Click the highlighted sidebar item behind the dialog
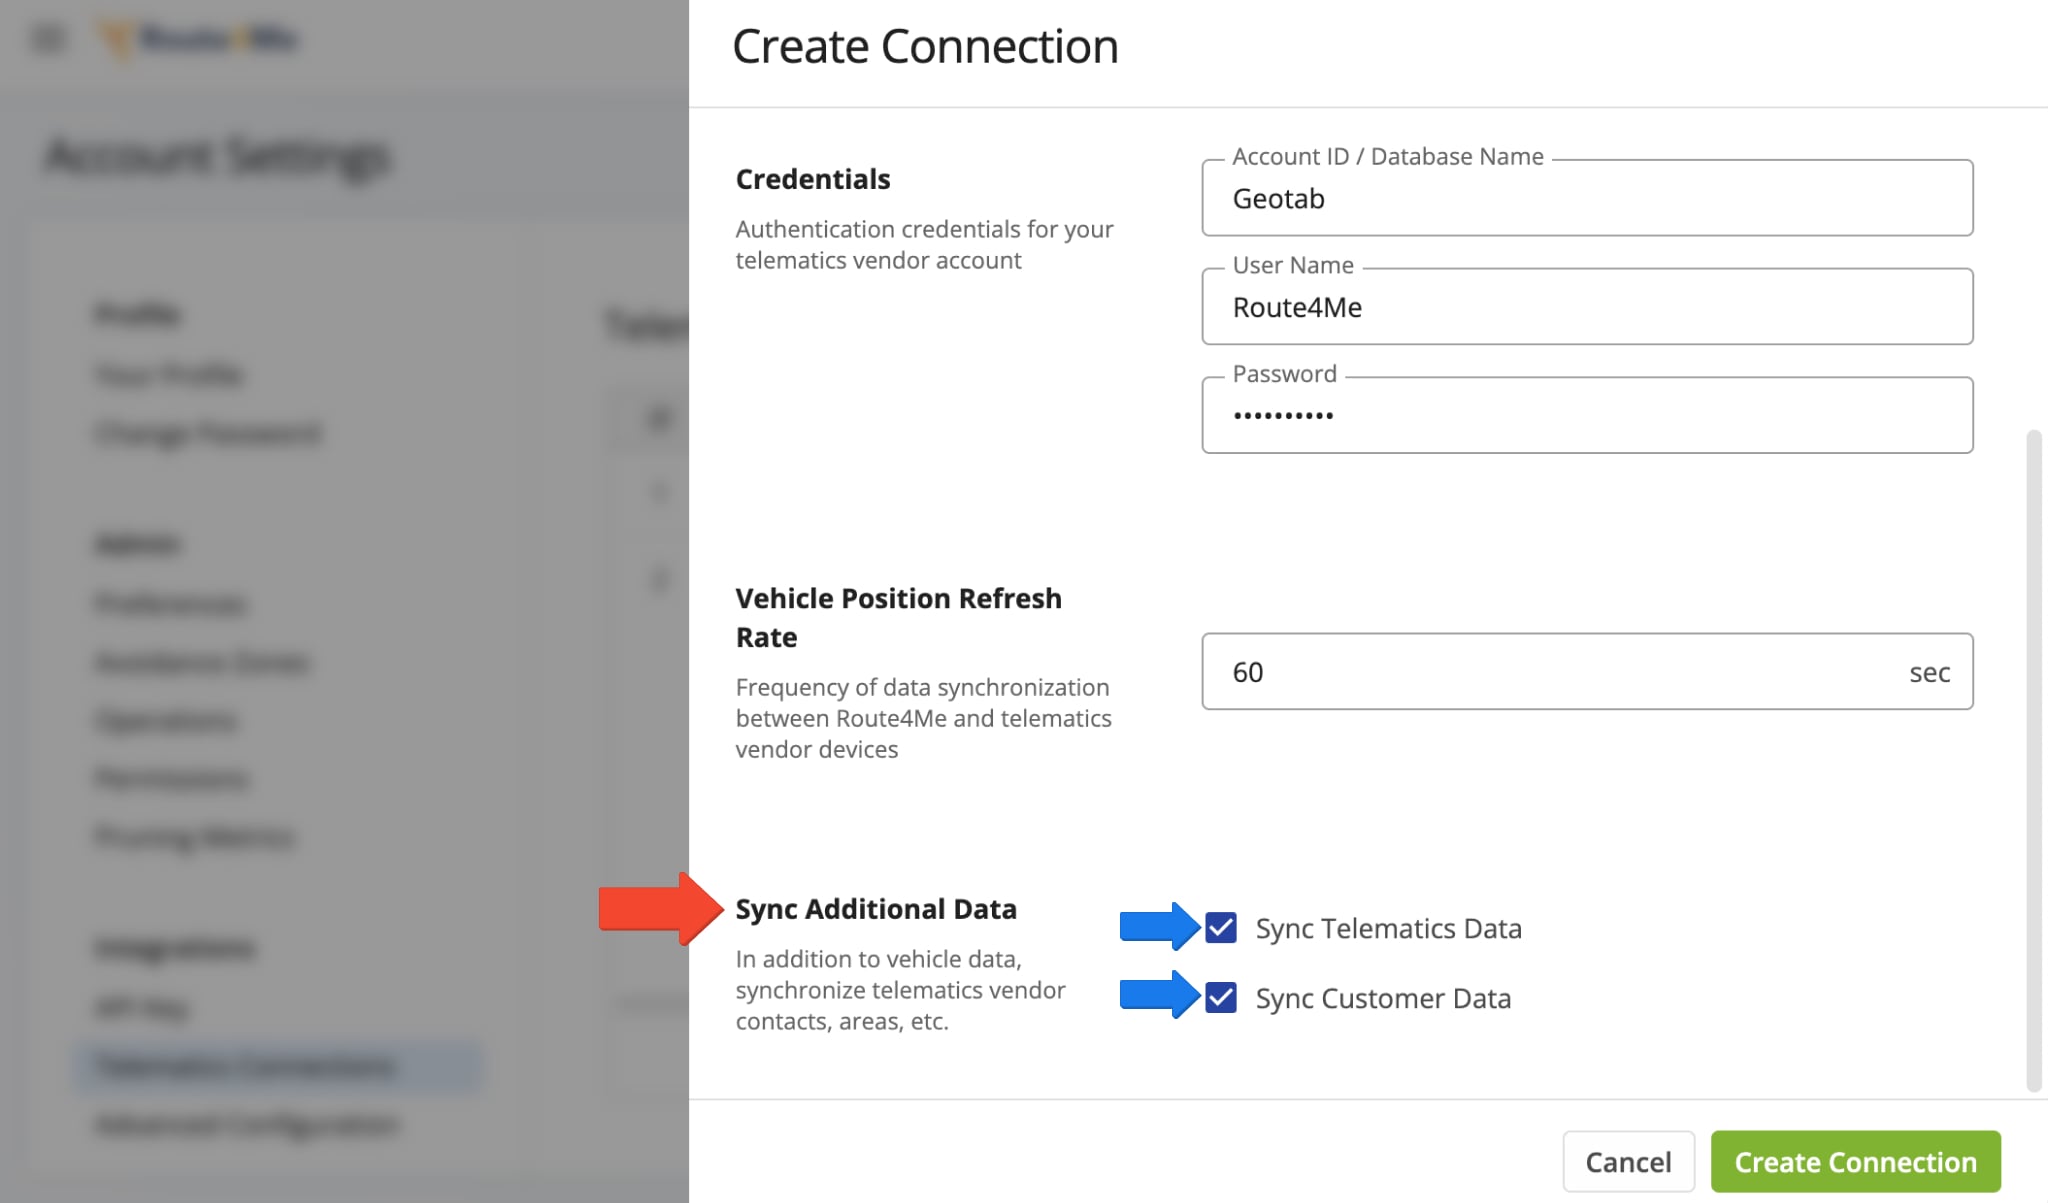The width and height of the screenshot is (2048, 1203). tap(278, 1067)
